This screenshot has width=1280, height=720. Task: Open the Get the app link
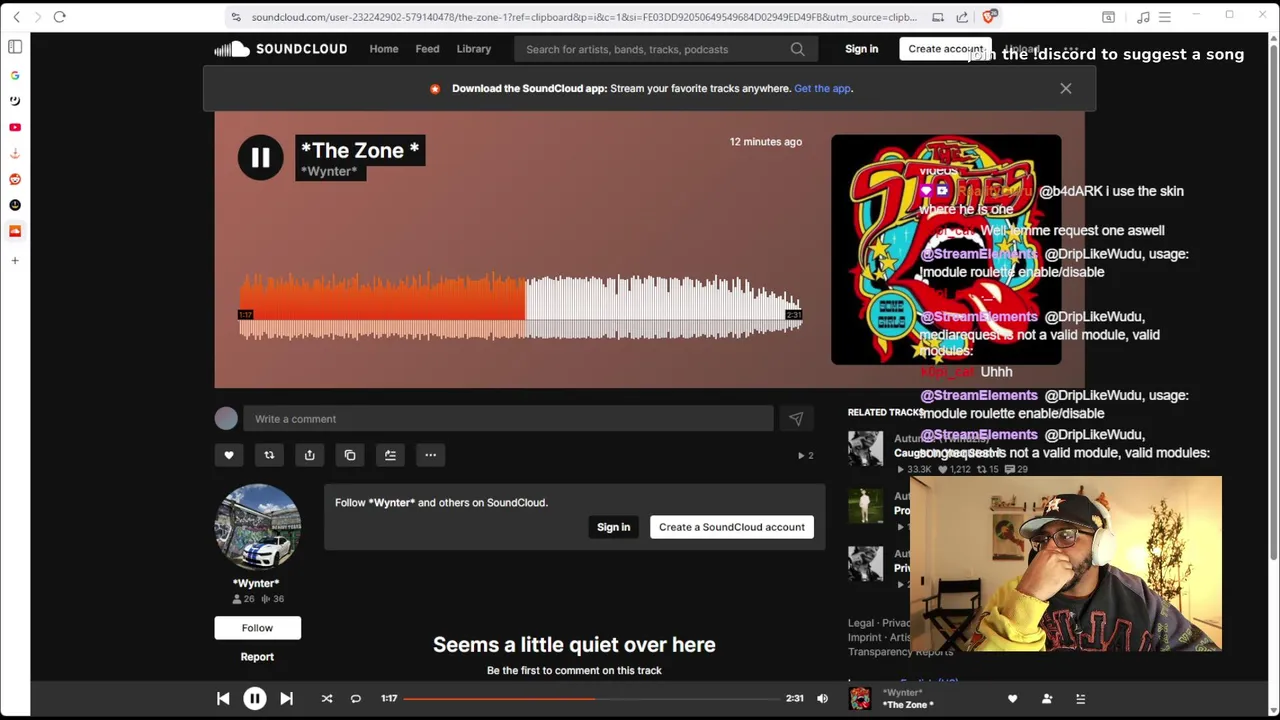pyautogui.click(x=822, y=88)
